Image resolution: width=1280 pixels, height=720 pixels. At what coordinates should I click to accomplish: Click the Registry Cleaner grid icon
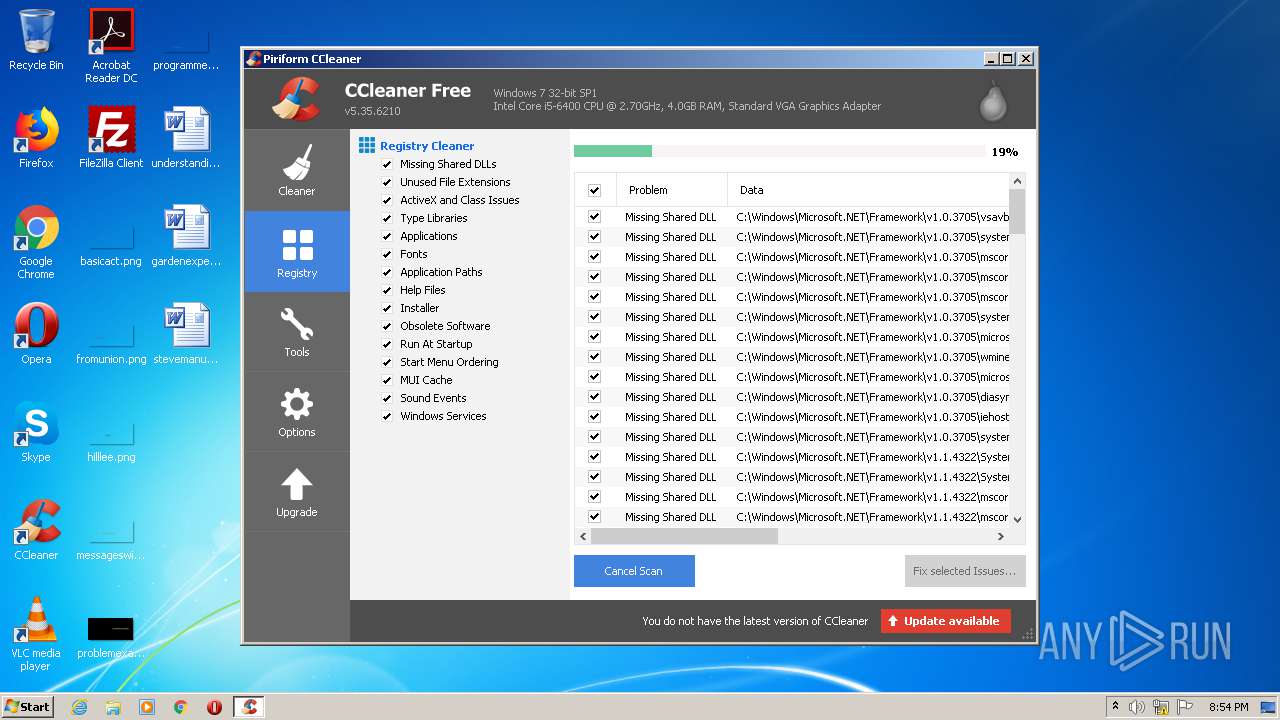click(367, 145)
